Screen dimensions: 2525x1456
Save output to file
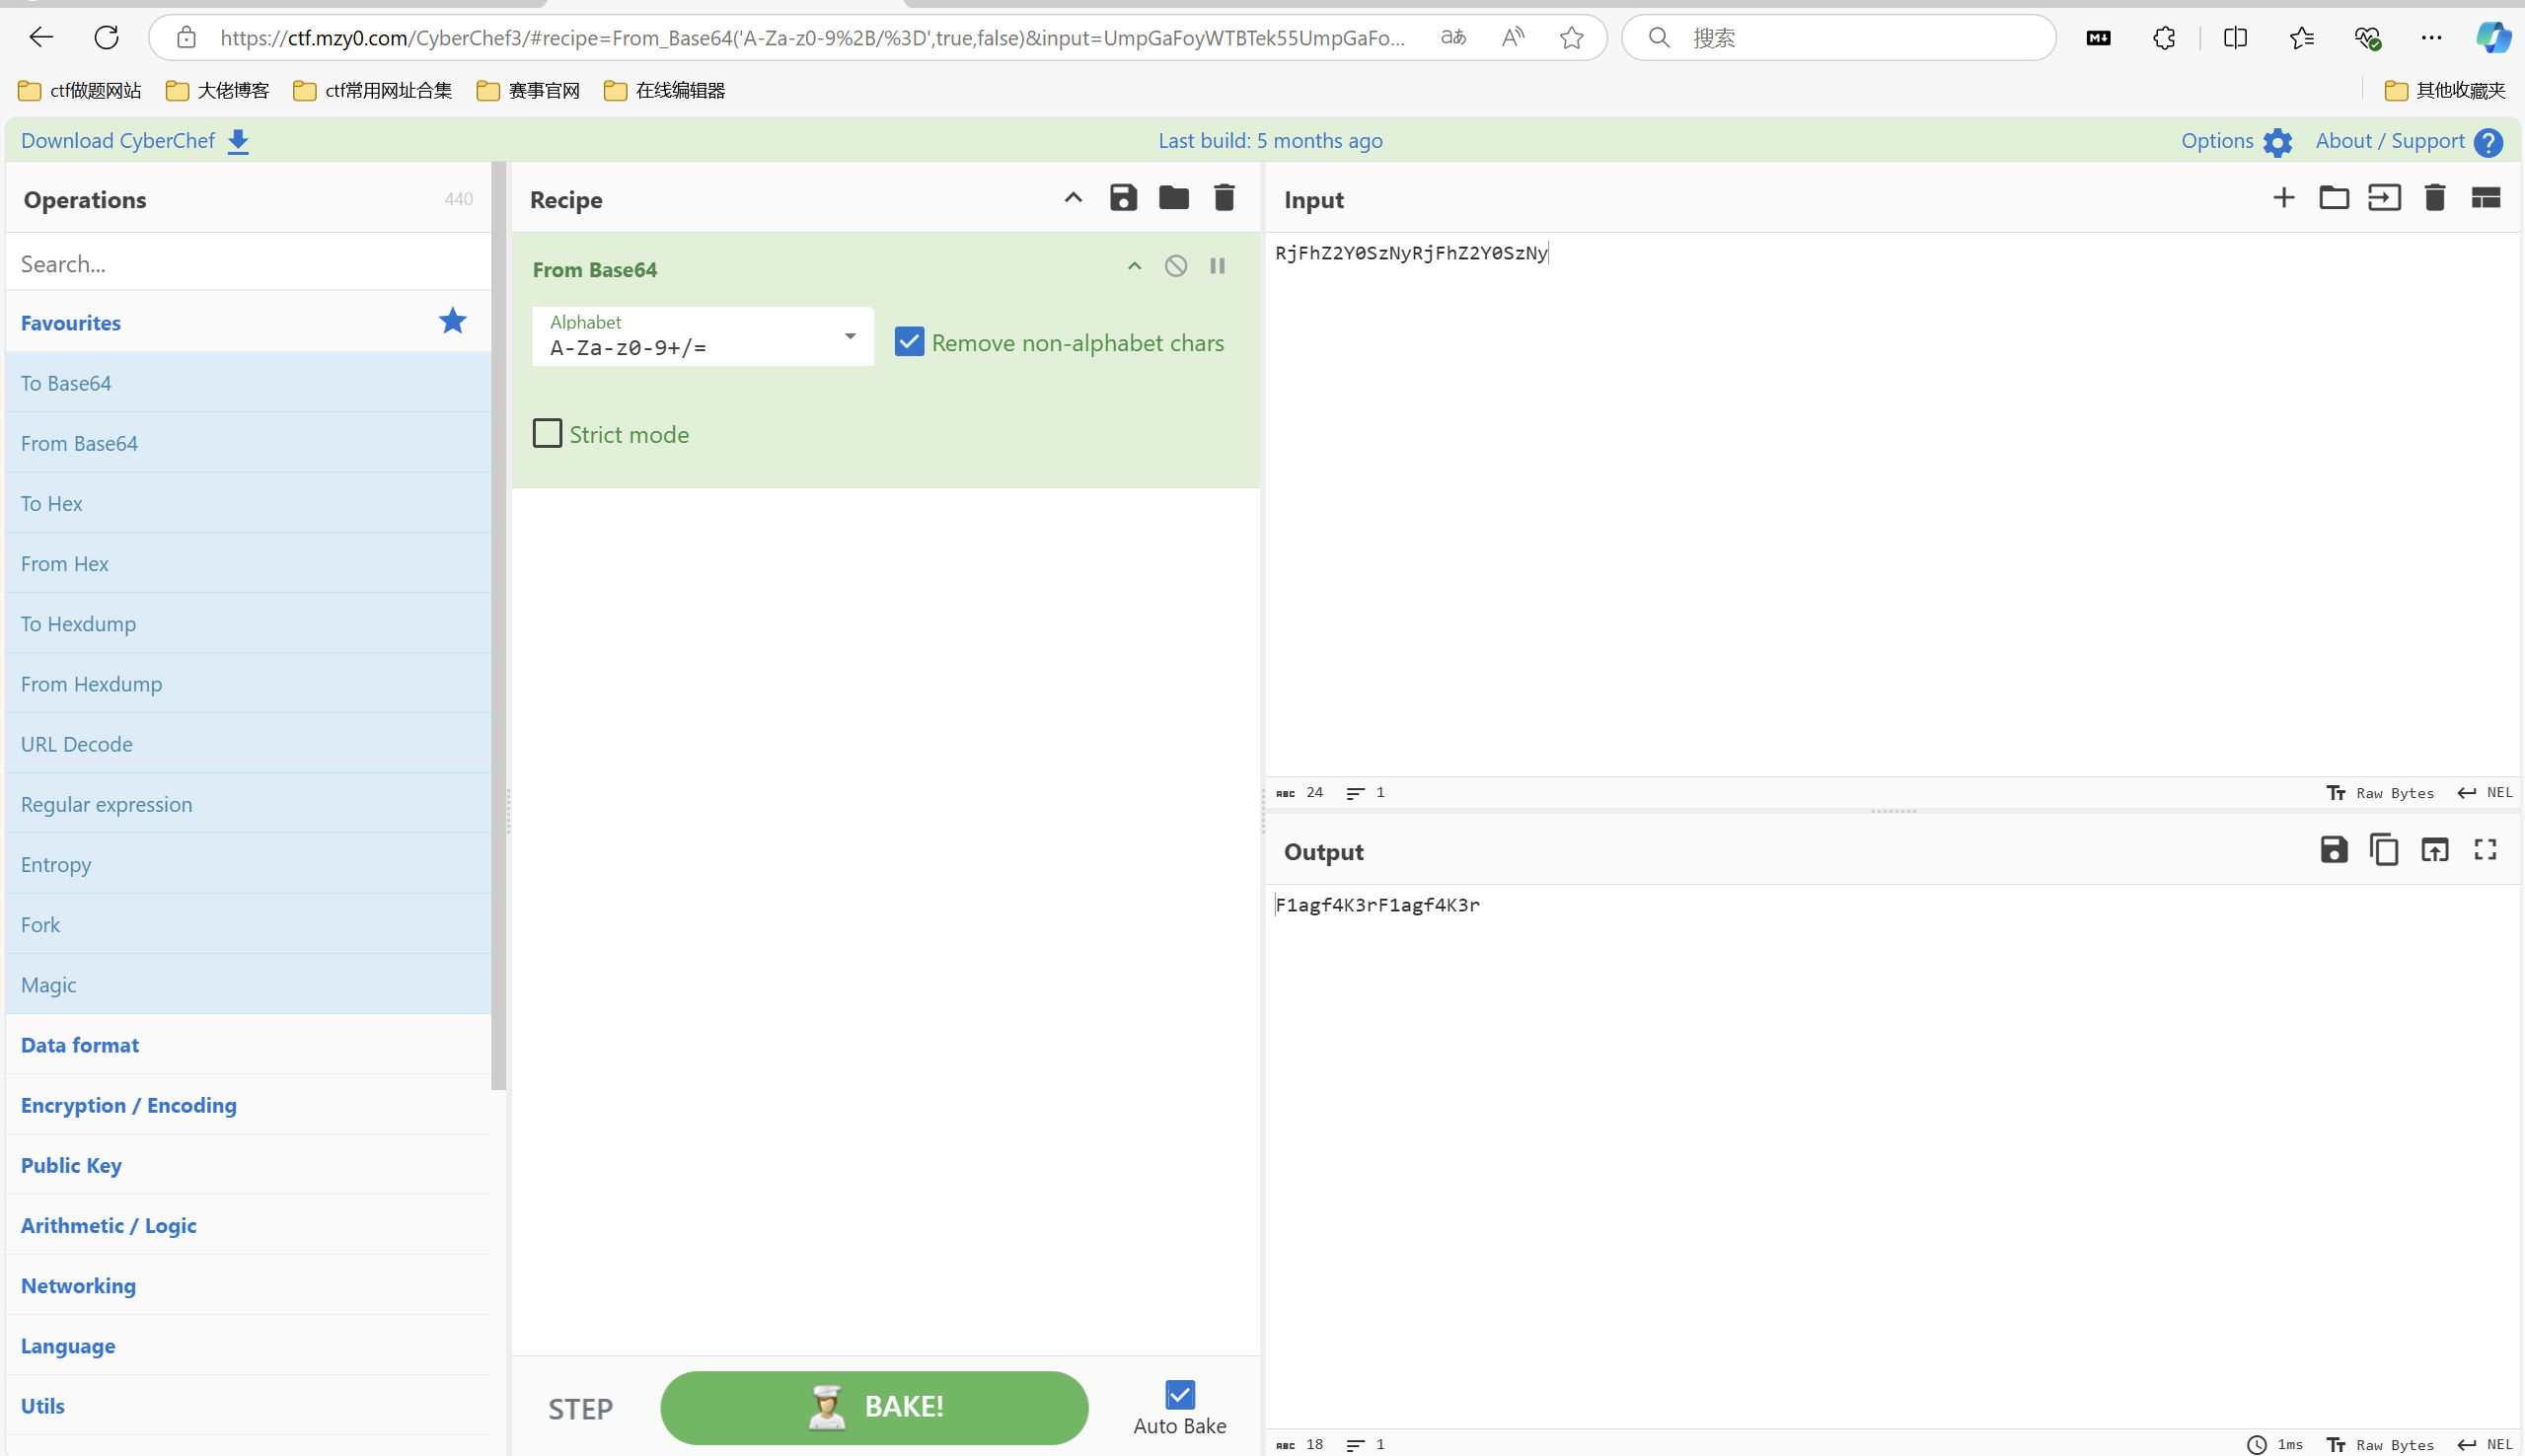tap(2334, 850)
